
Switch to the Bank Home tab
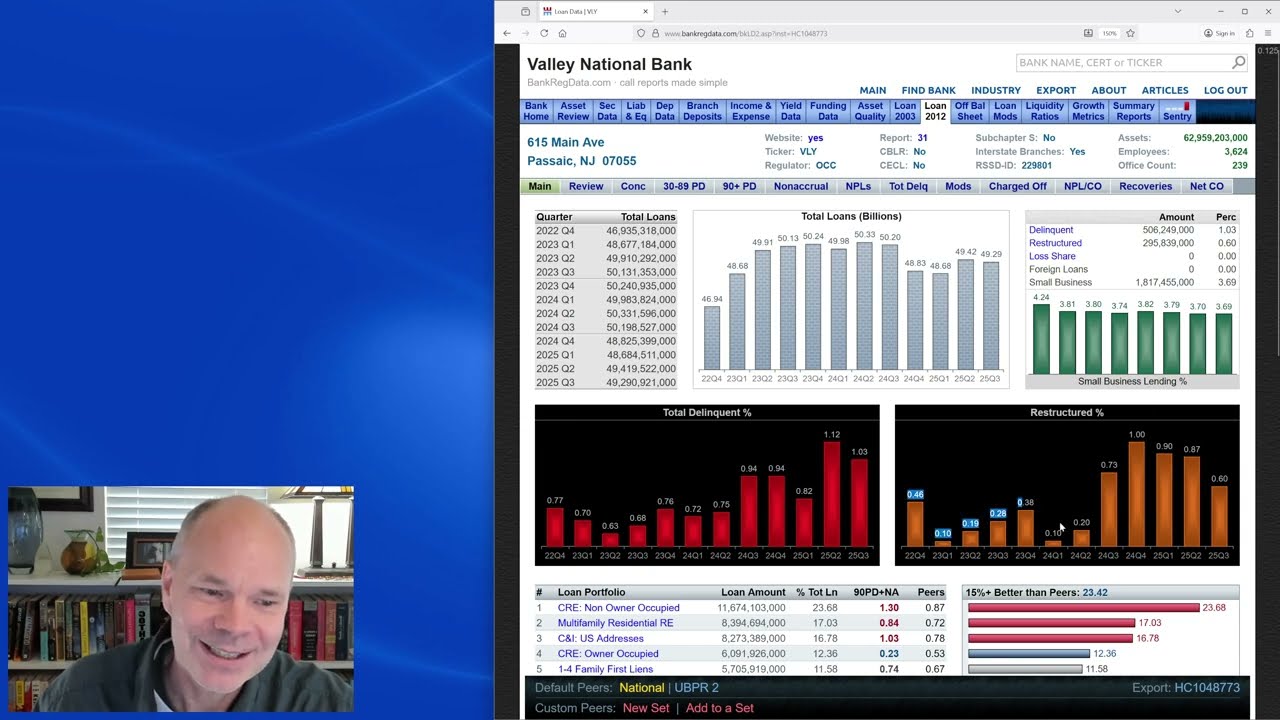click(536, 111)
